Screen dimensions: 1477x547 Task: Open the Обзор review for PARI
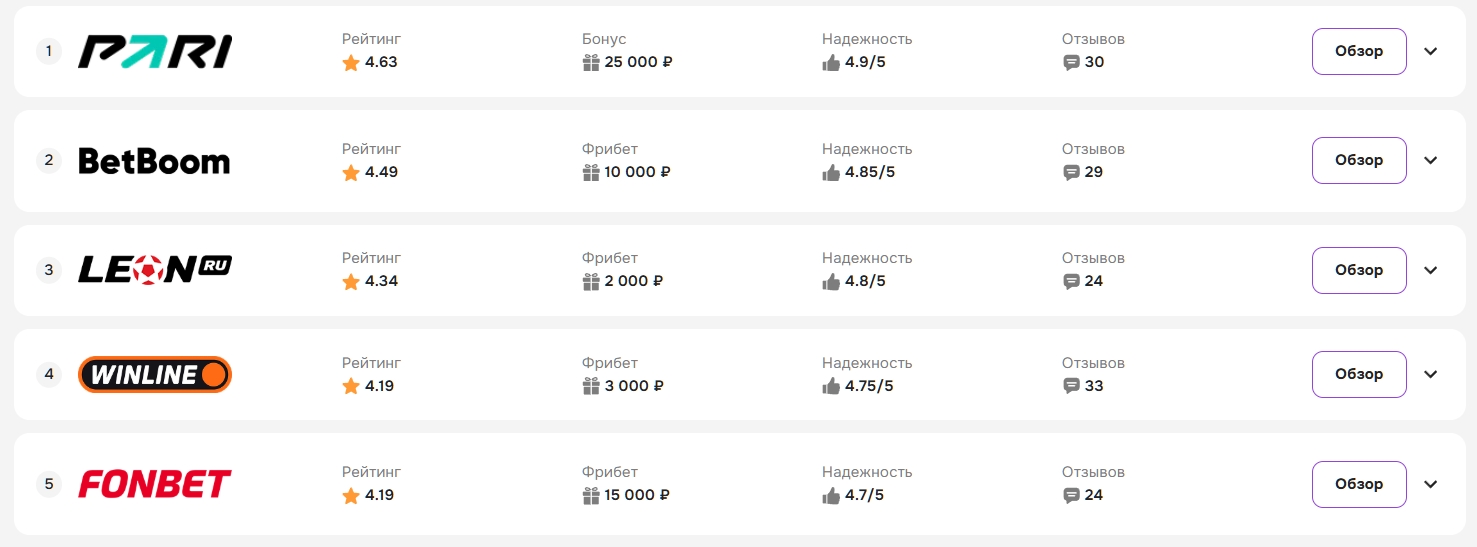1359,52
